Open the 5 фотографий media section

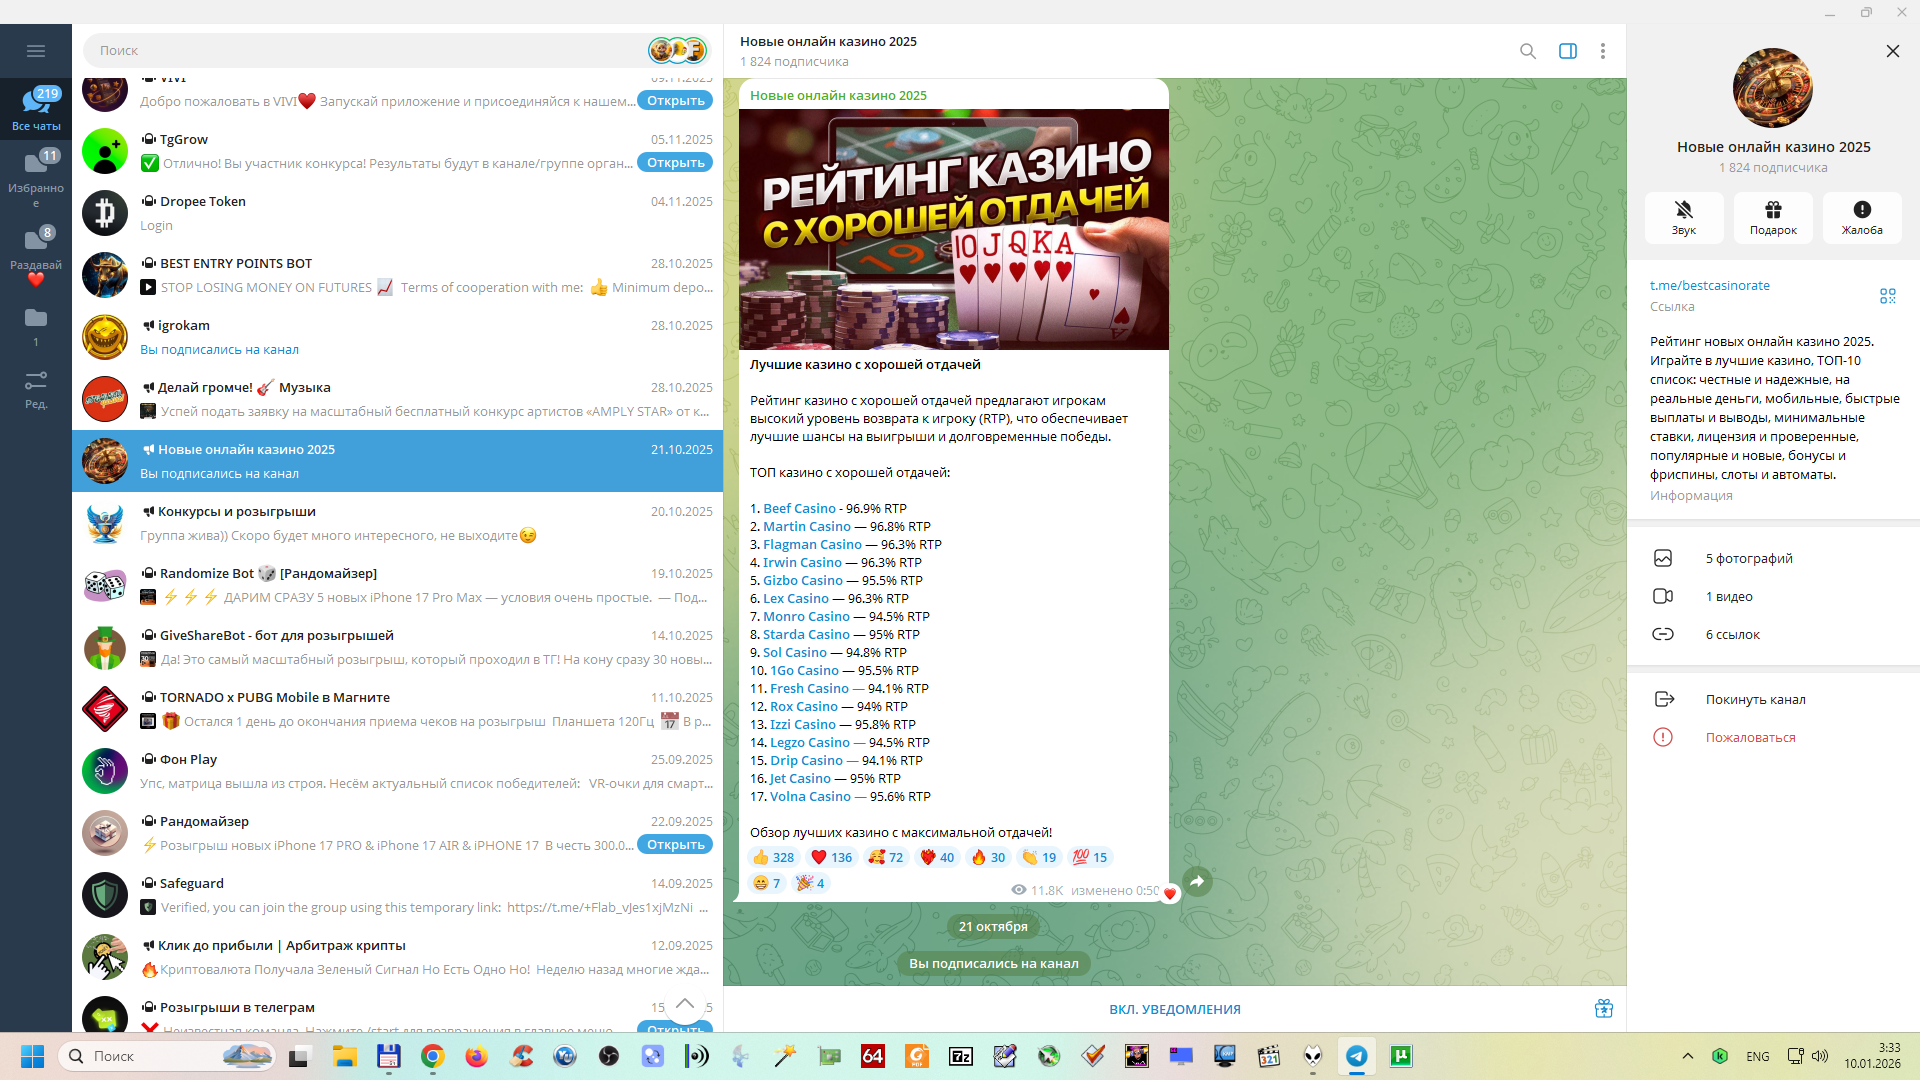(x=1748, y=559)
